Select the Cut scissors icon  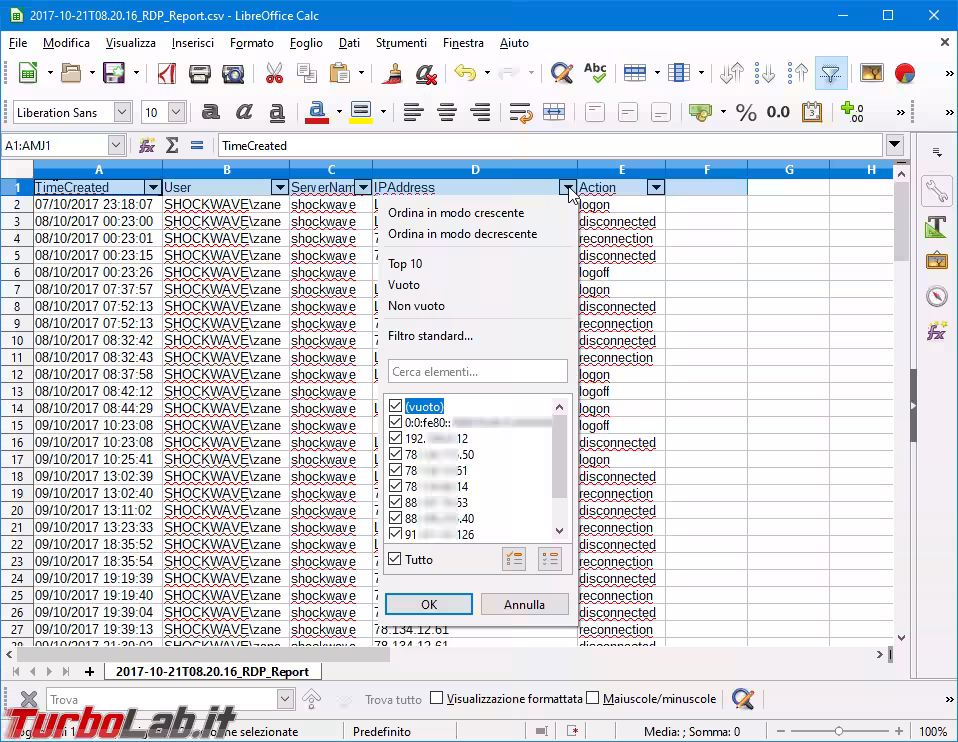coord(273,74)
